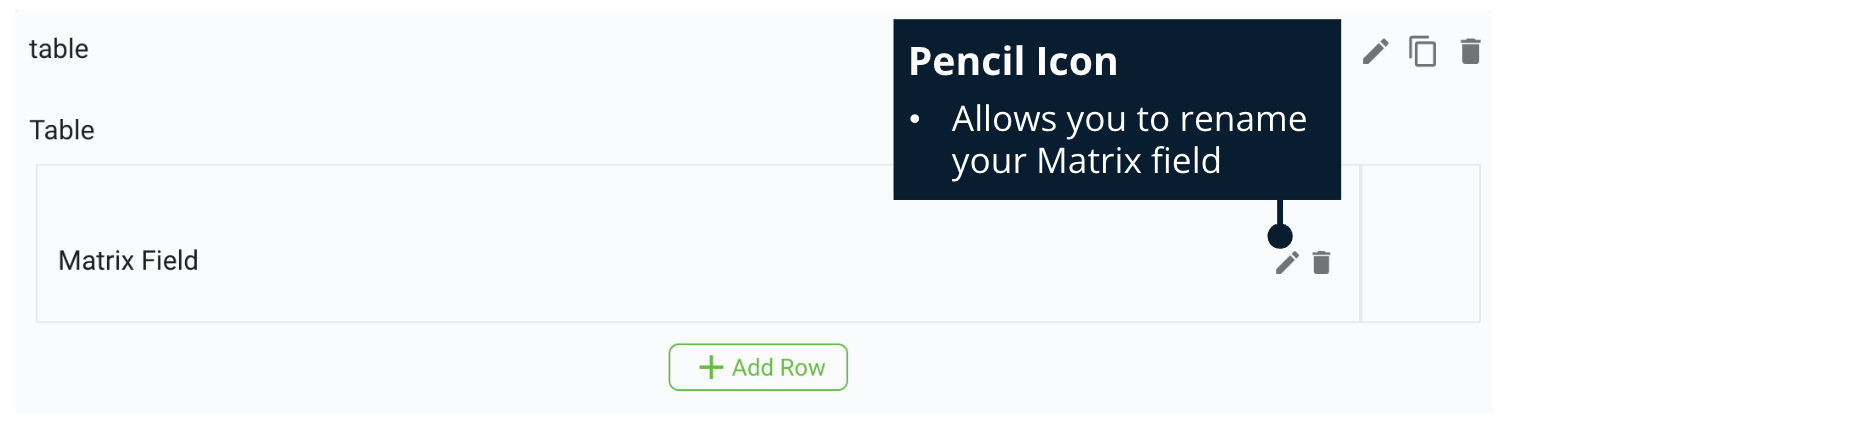Screen dimensions: 1856x426
Task: Rename Matrix Field using its pencil icon
Action: point(1287,263)
